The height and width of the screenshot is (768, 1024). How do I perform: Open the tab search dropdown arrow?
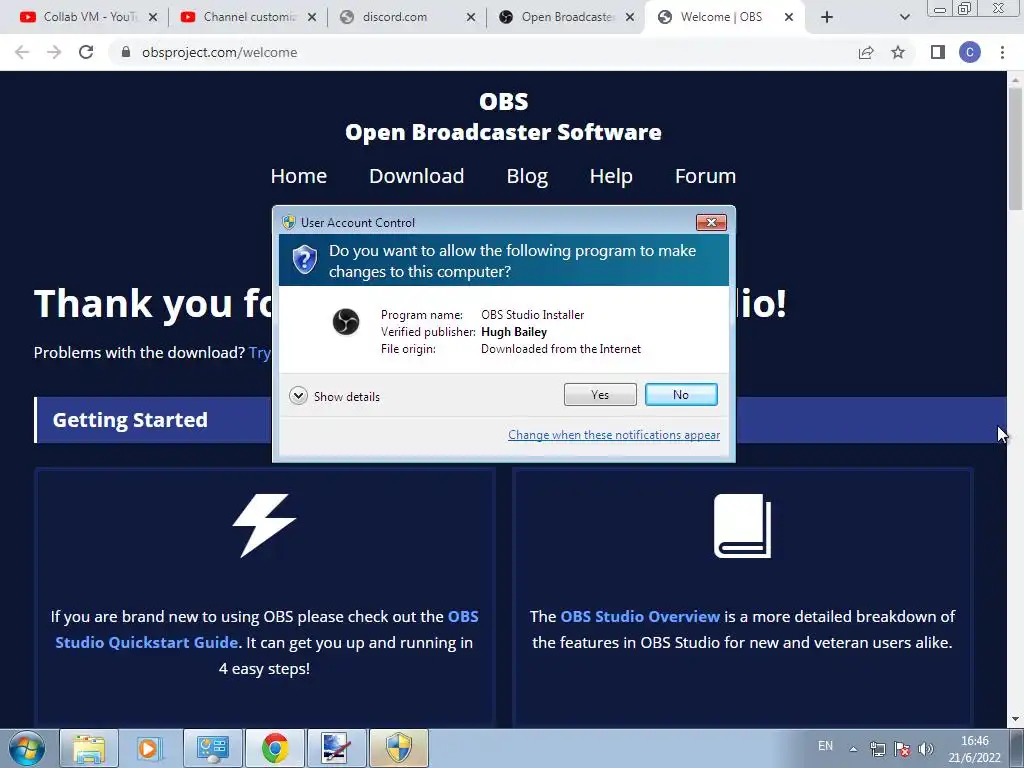904,17
